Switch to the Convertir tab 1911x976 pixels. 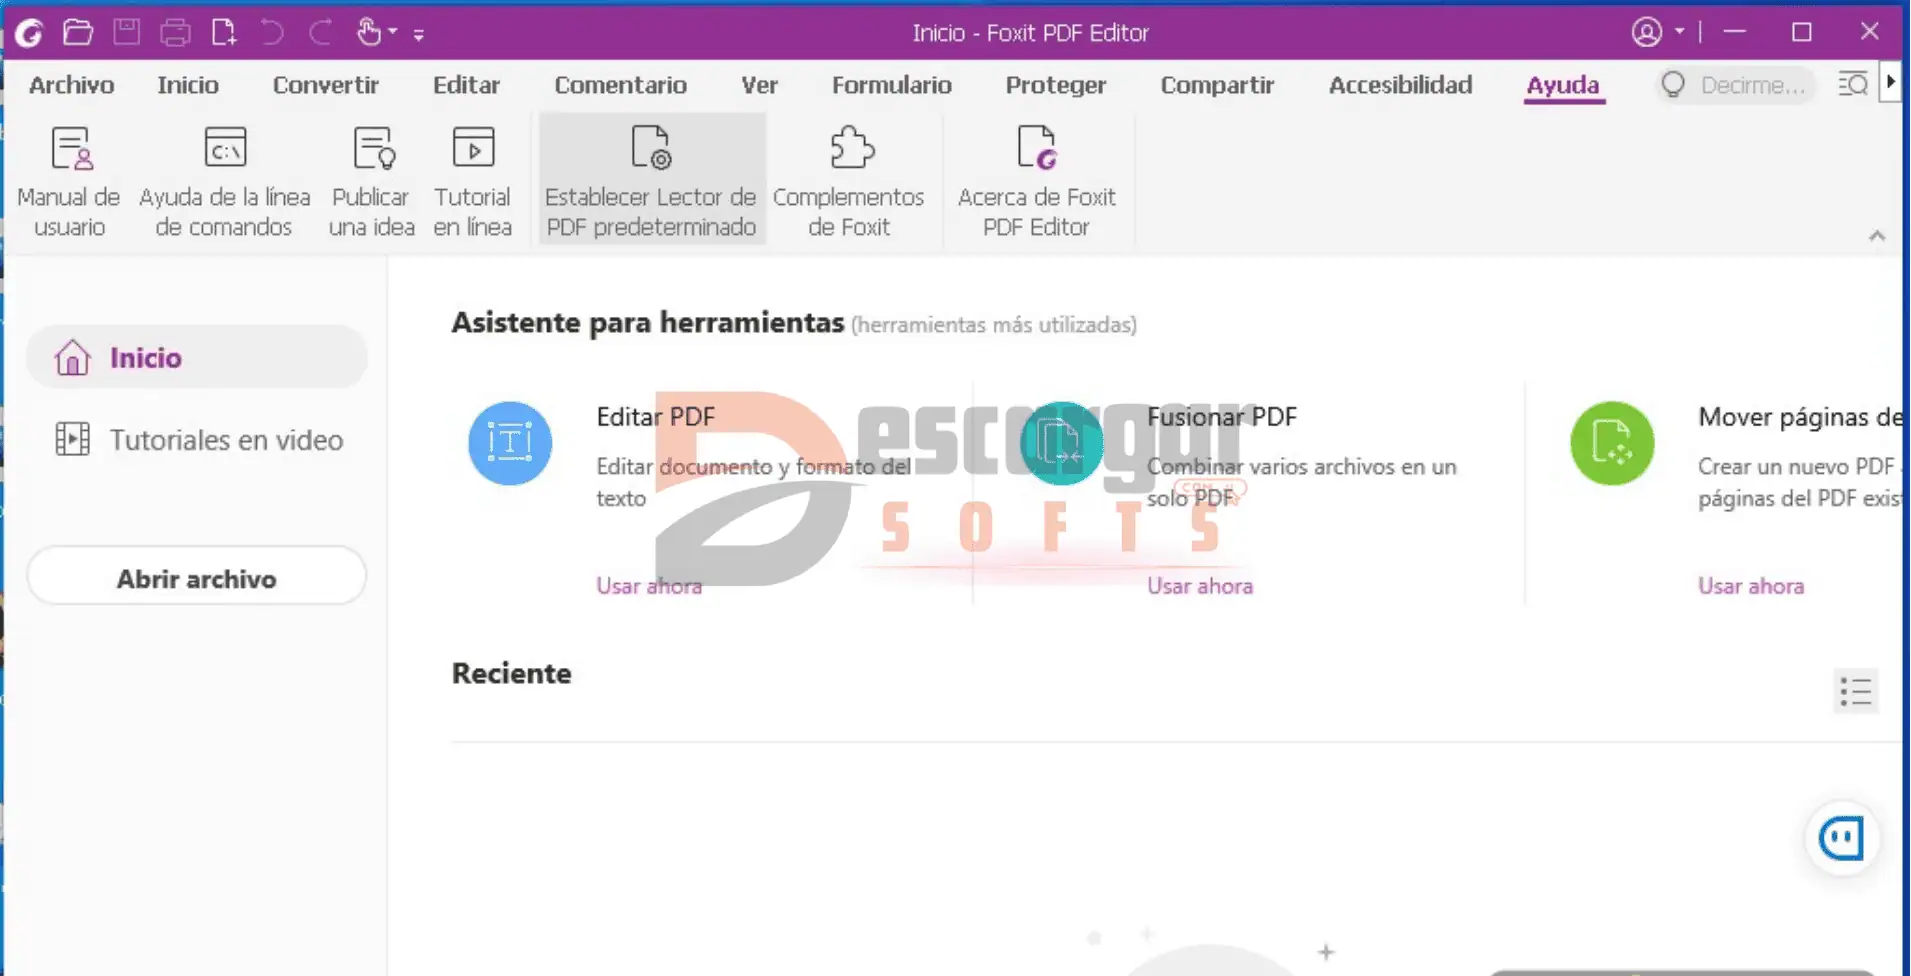coord(326,85)
